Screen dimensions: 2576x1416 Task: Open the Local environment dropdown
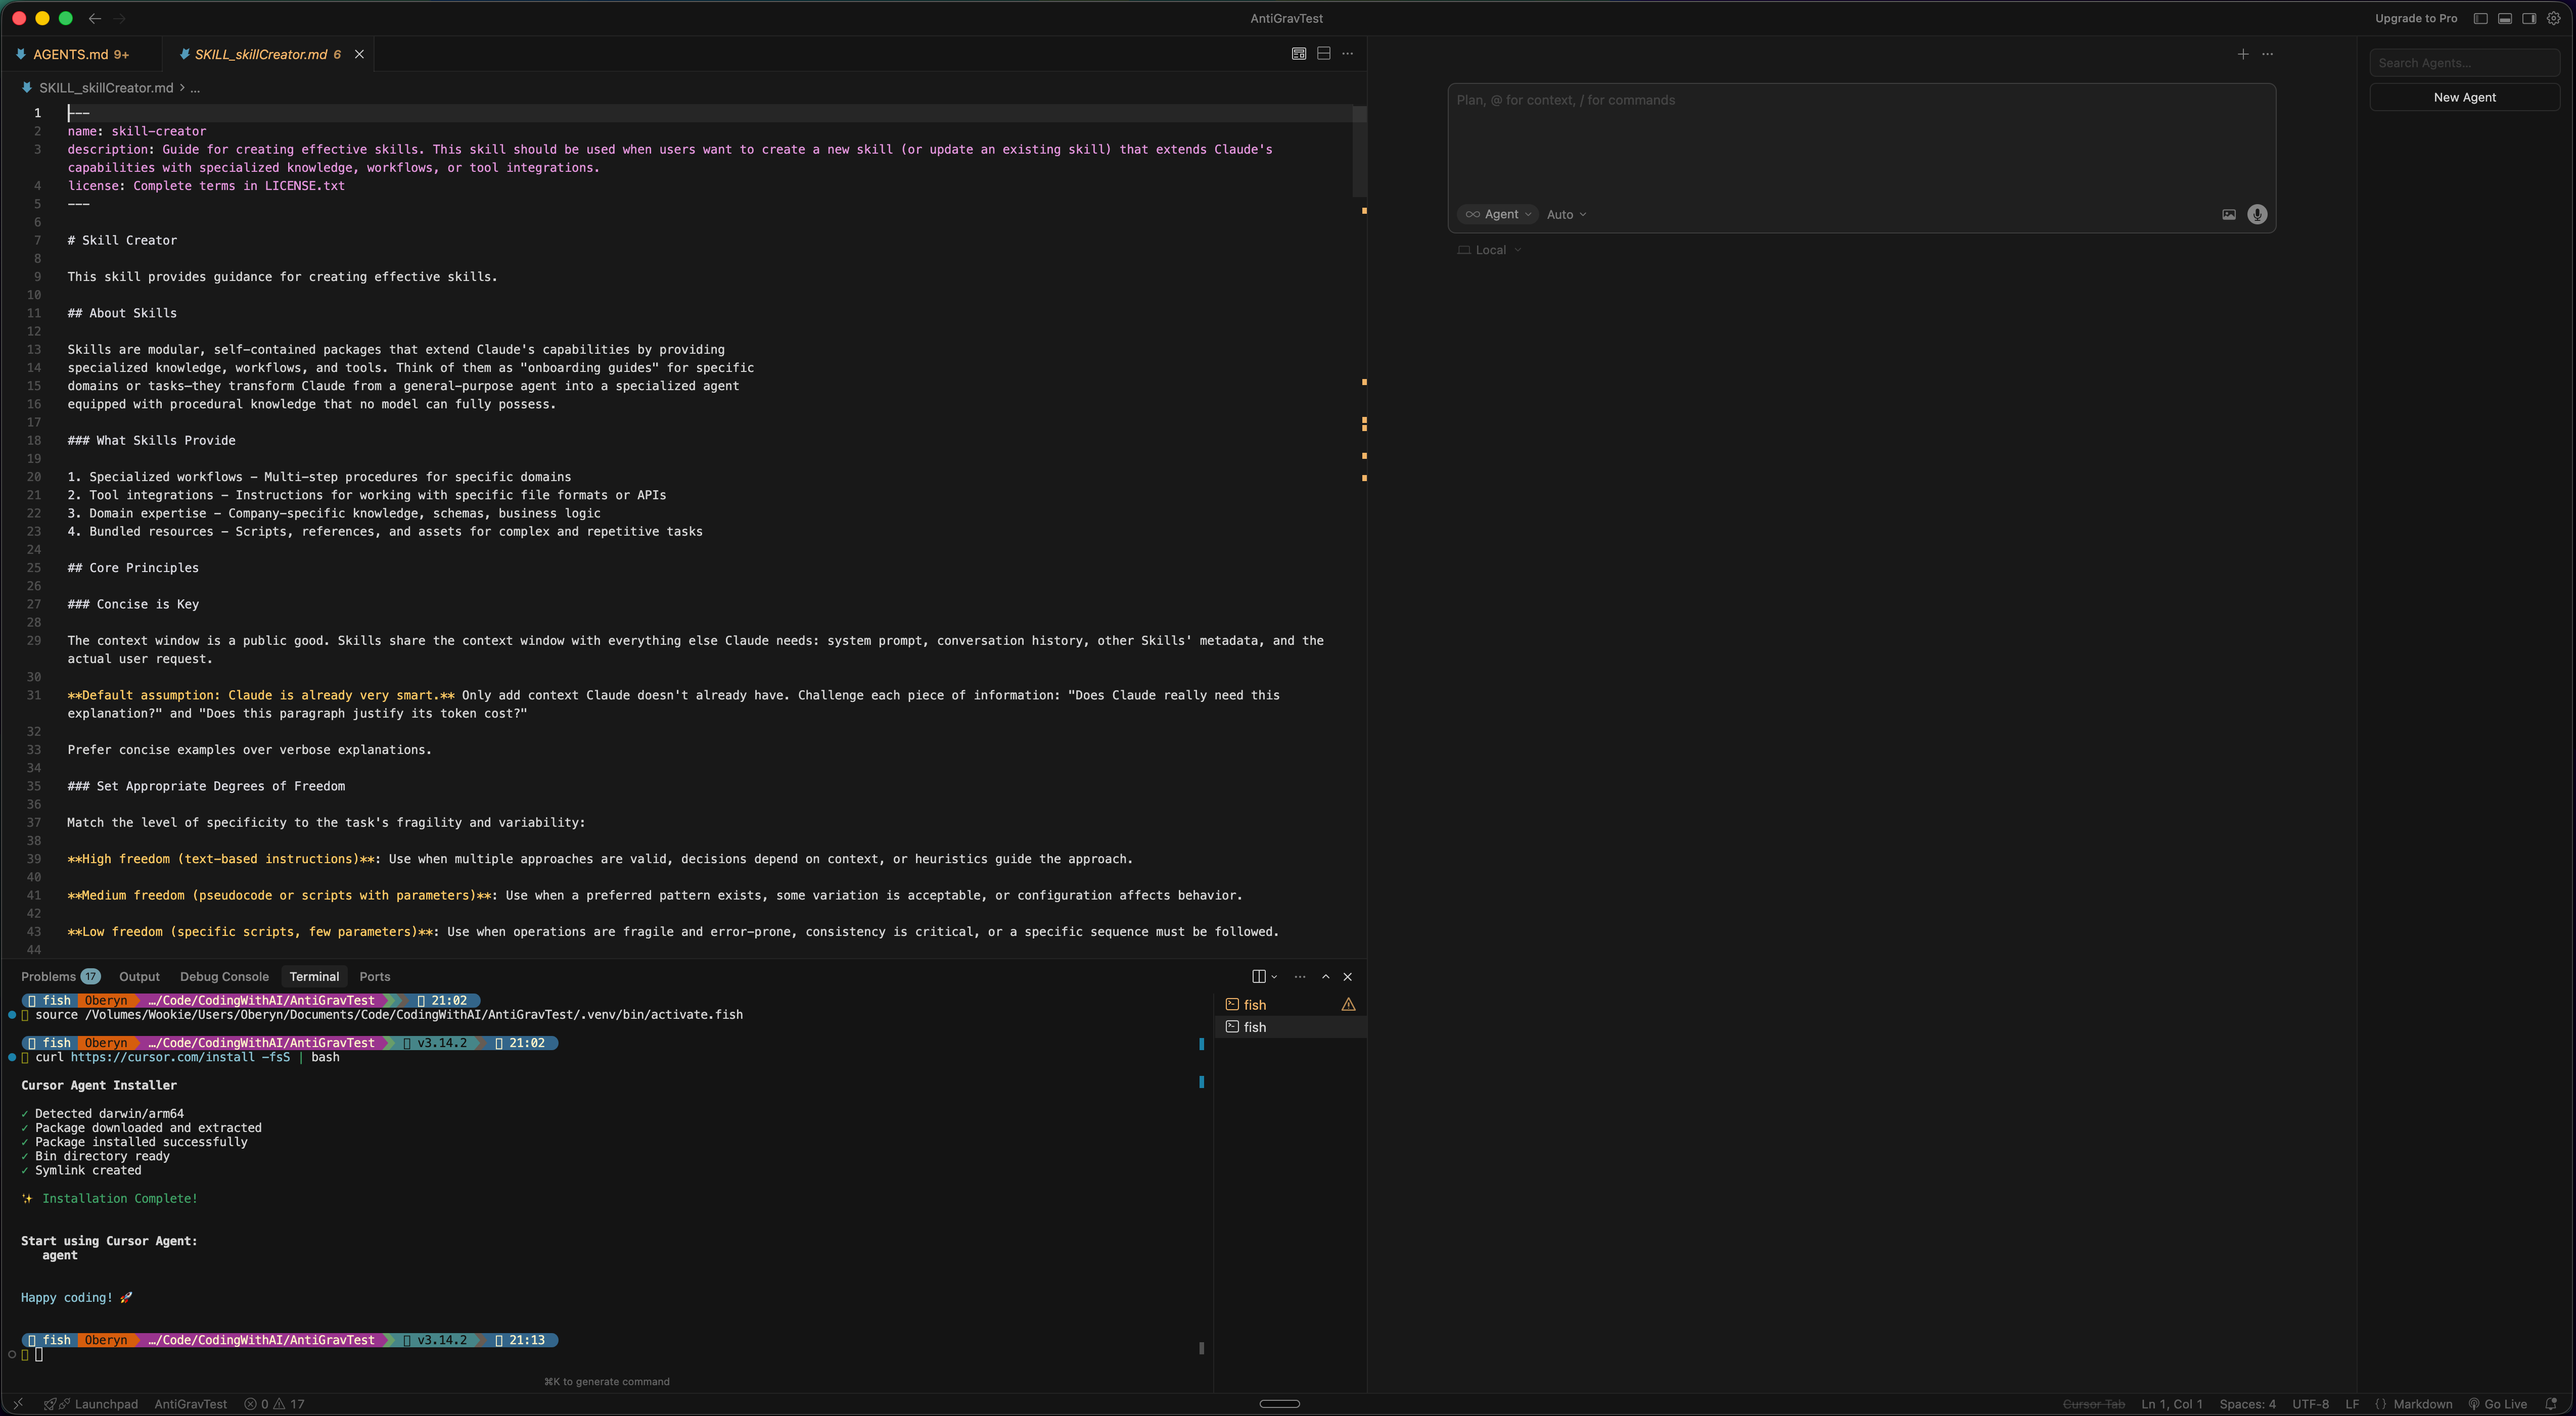click(x=1490, y=250)
